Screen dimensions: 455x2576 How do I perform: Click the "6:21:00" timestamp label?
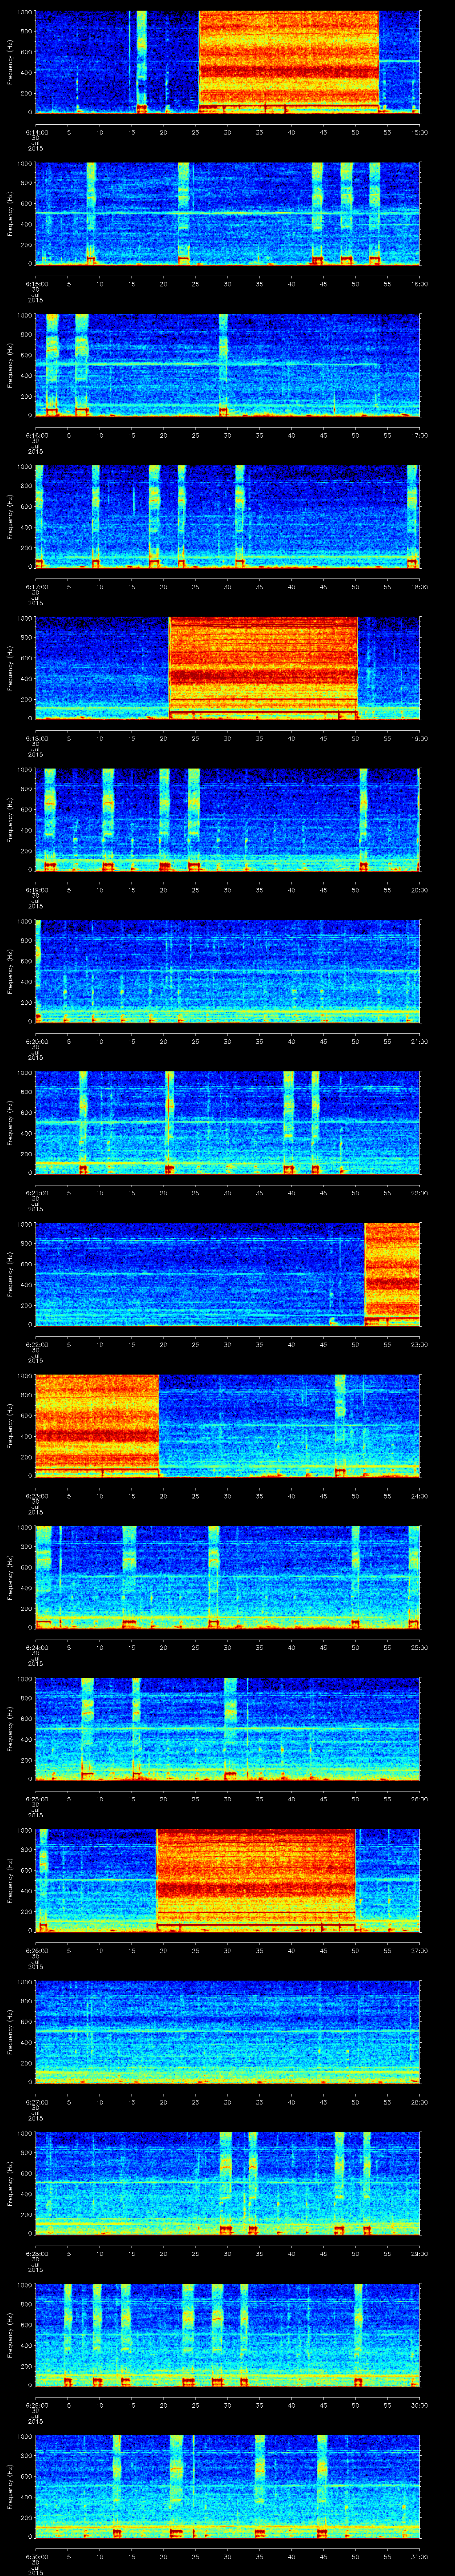tap(37, 1192)
